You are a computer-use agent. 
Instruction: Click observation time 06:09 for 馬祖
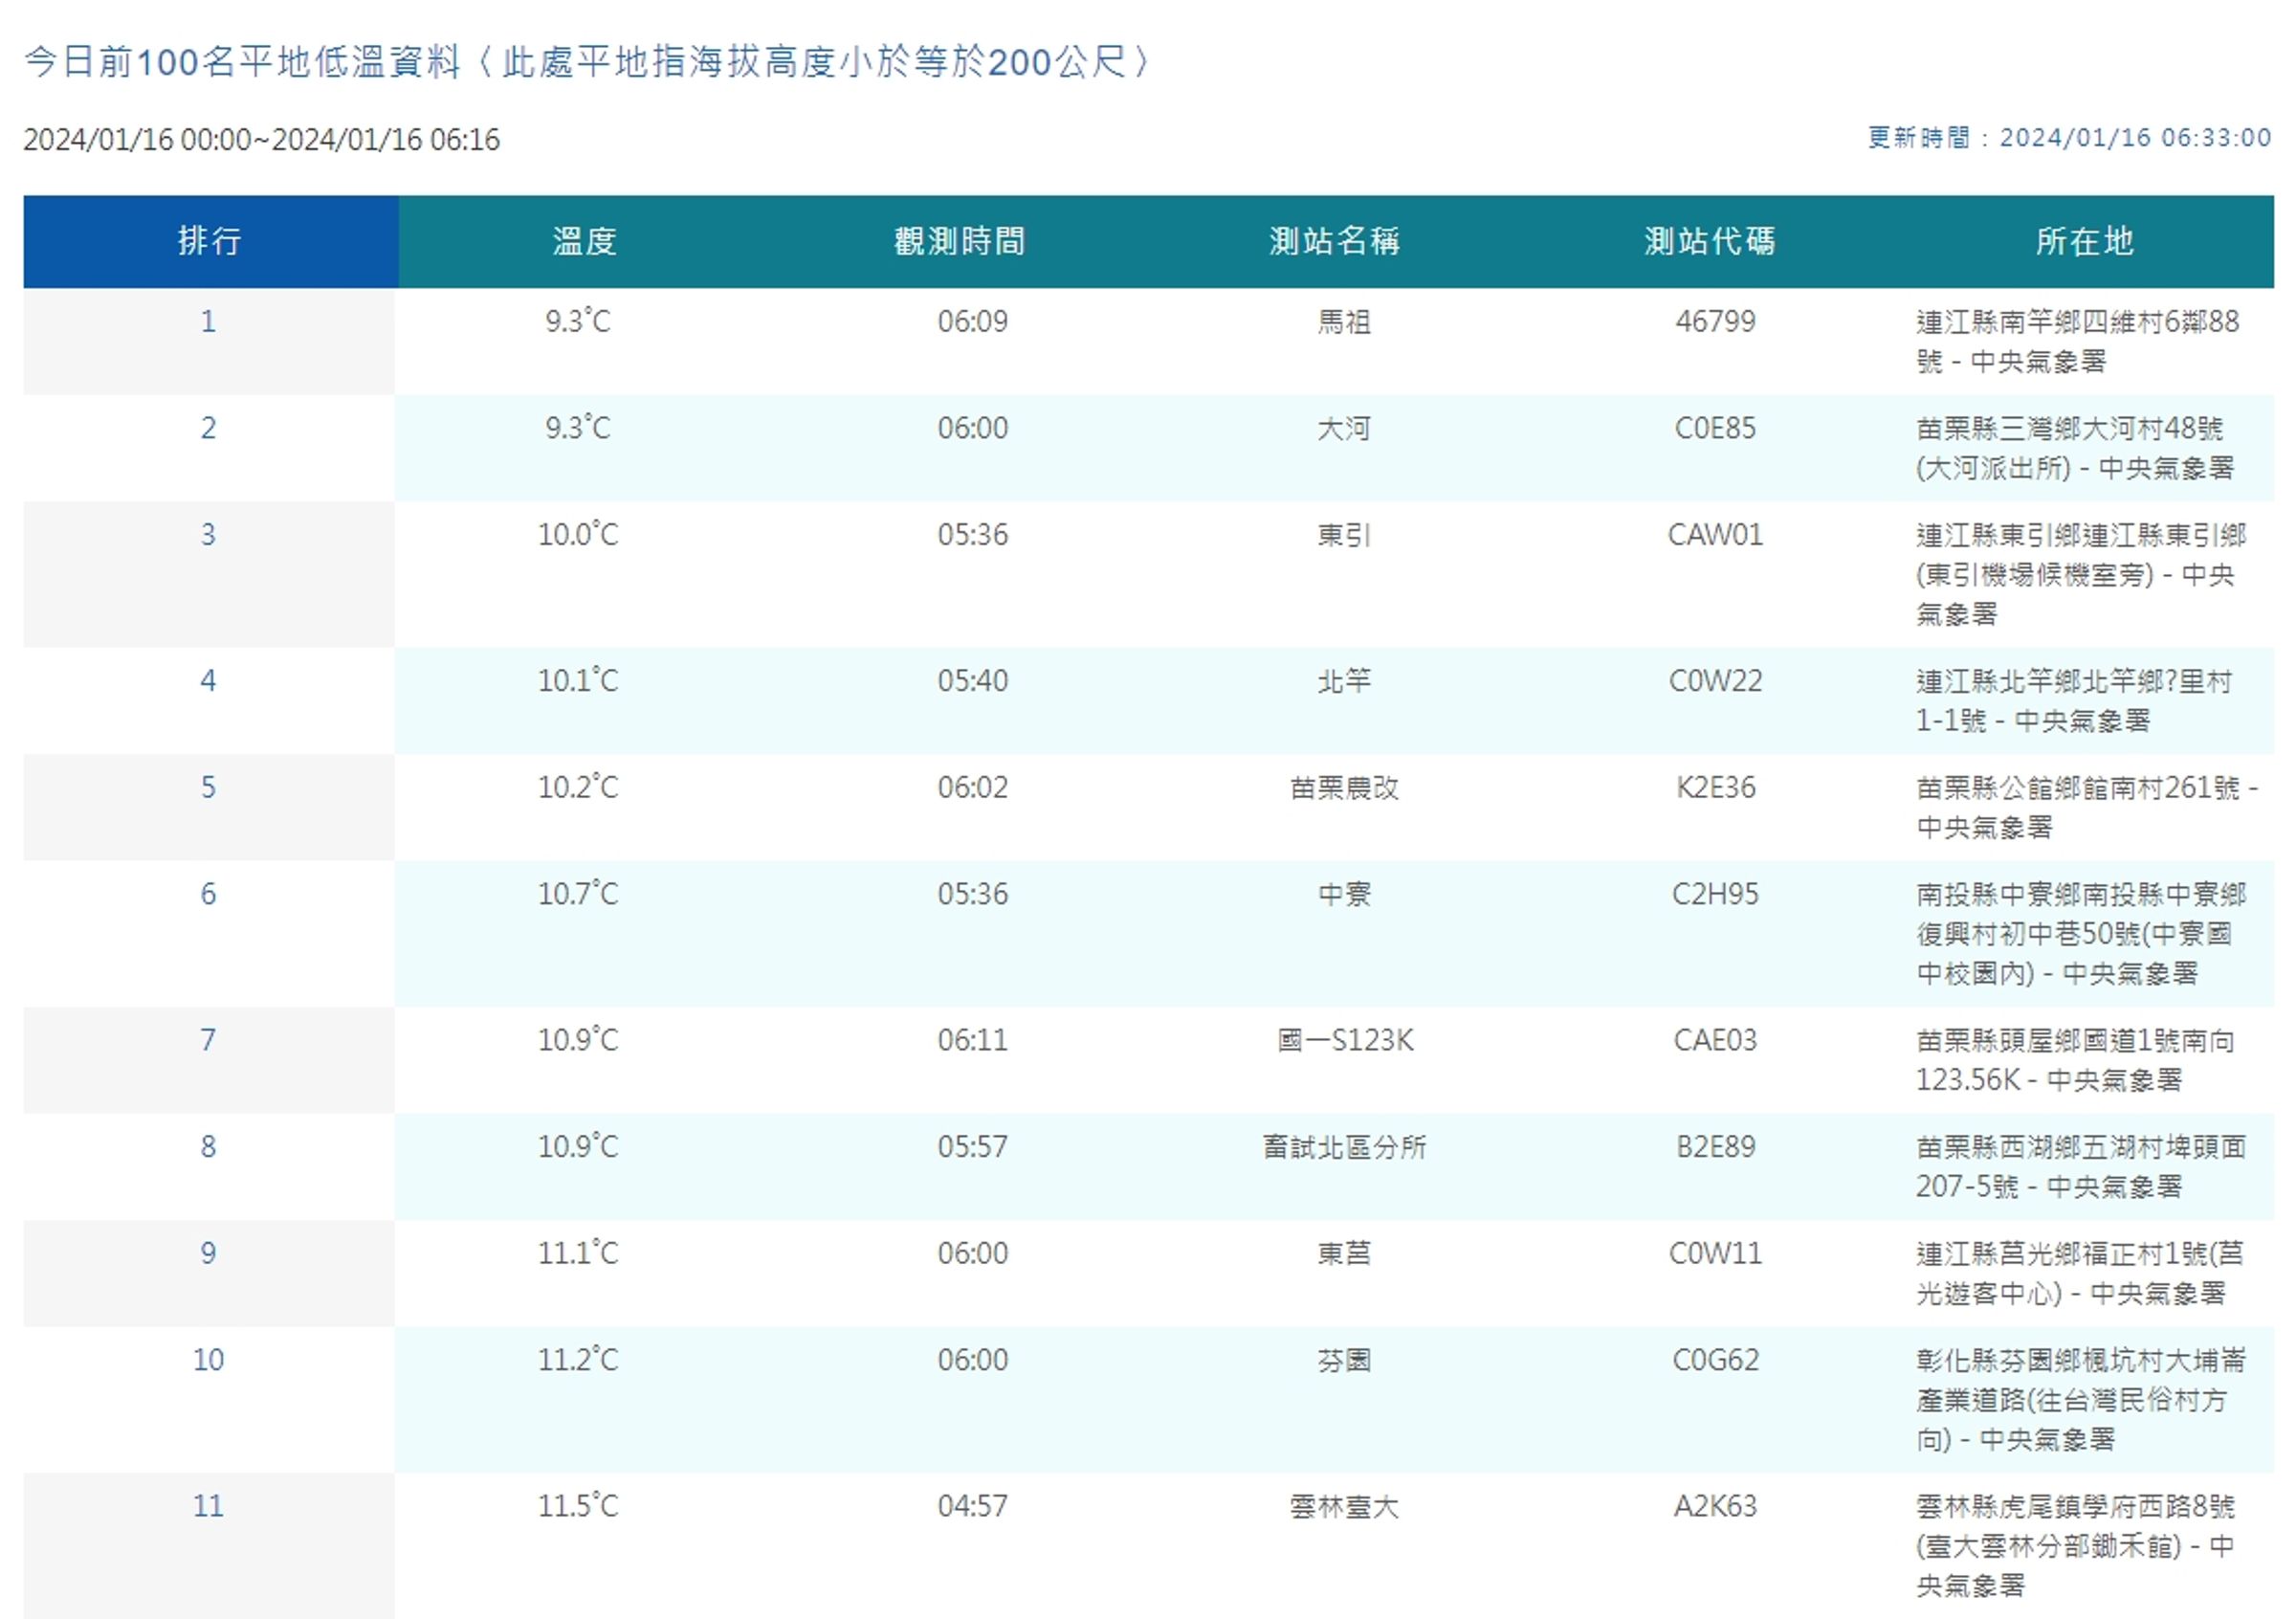(973, 322)
